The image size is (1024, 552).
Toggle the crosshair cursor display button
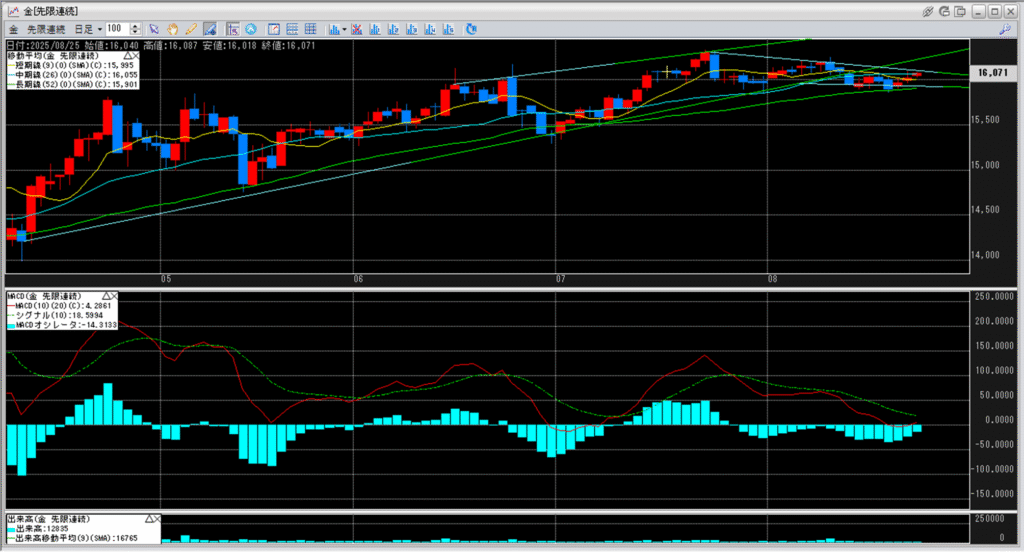[x=232, y=29]
